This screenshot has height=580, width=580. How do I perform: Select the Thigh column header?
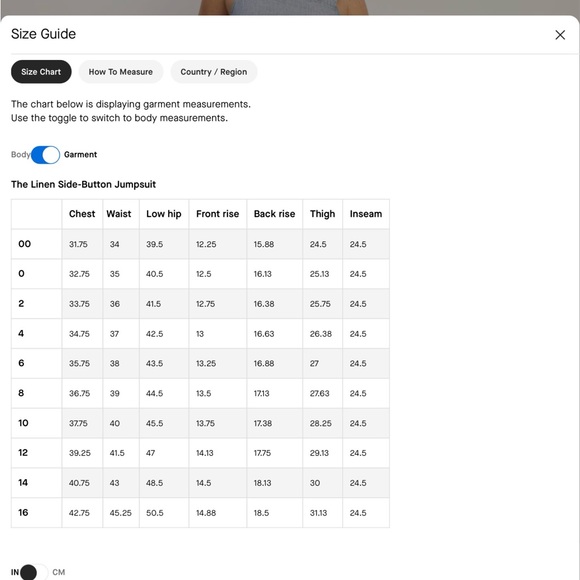[x=323, y=214]
